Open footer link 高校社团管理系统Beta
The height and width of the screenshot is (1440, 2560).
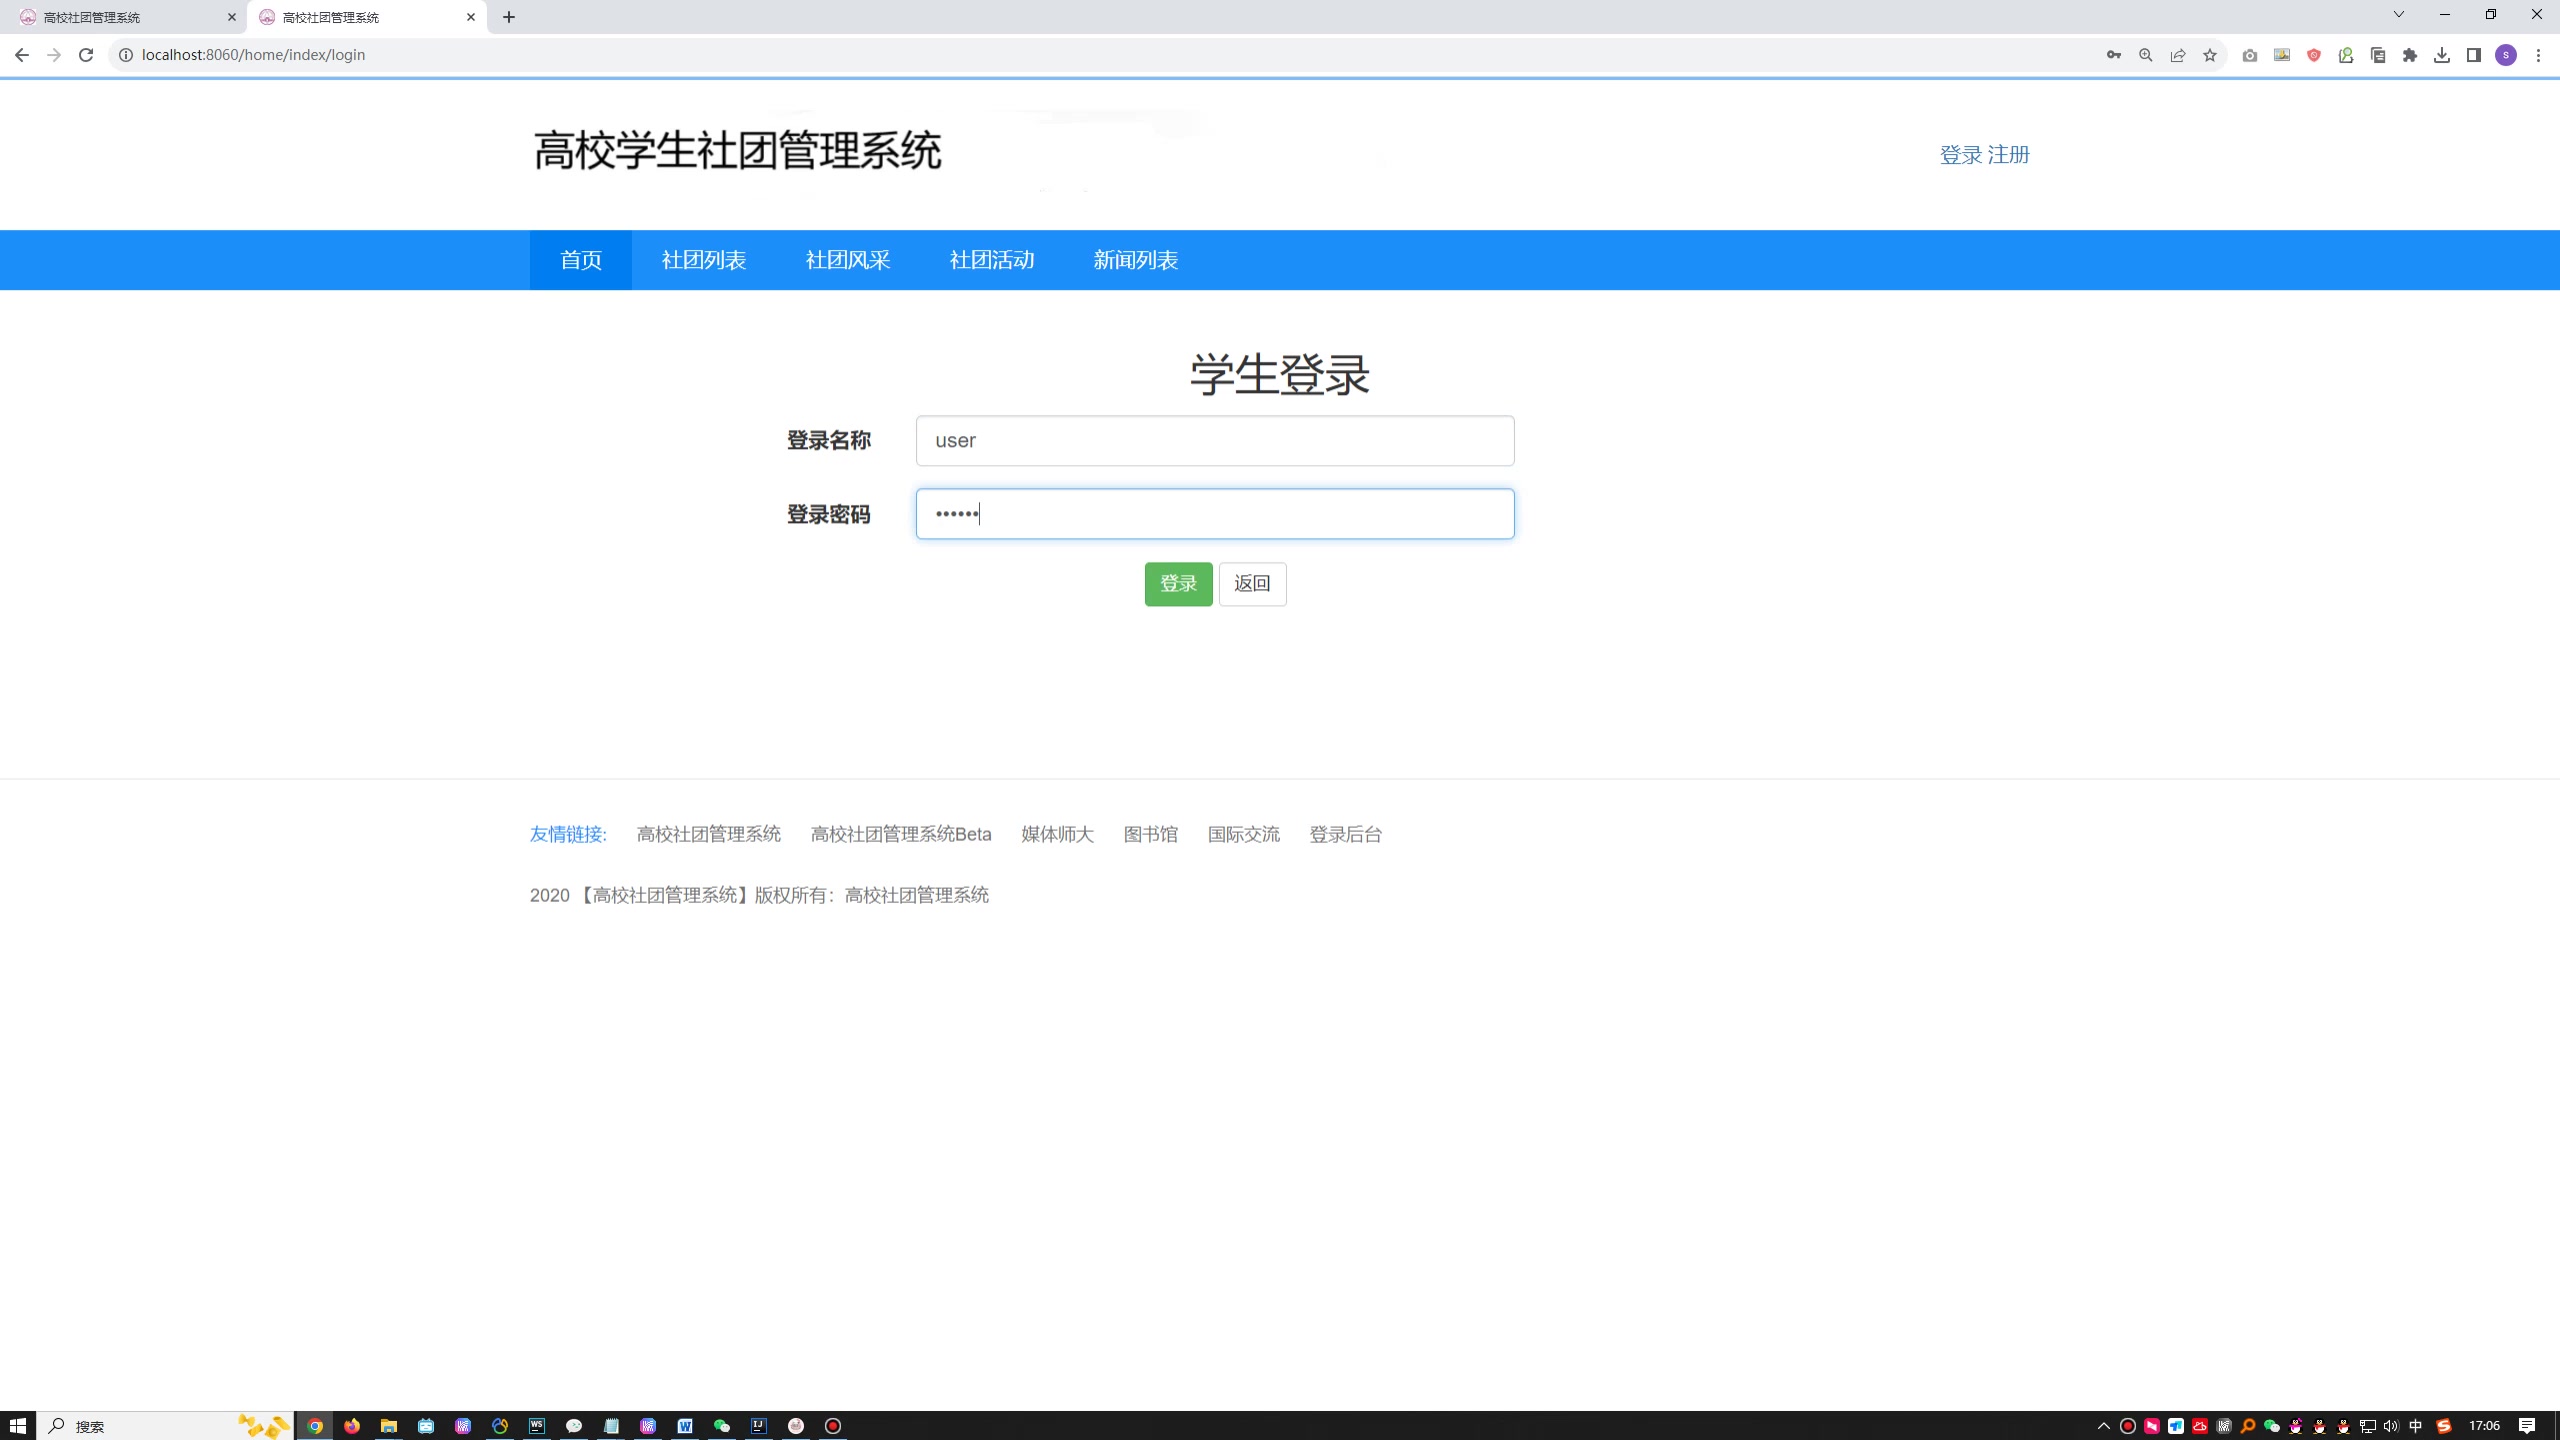point(901,834)
